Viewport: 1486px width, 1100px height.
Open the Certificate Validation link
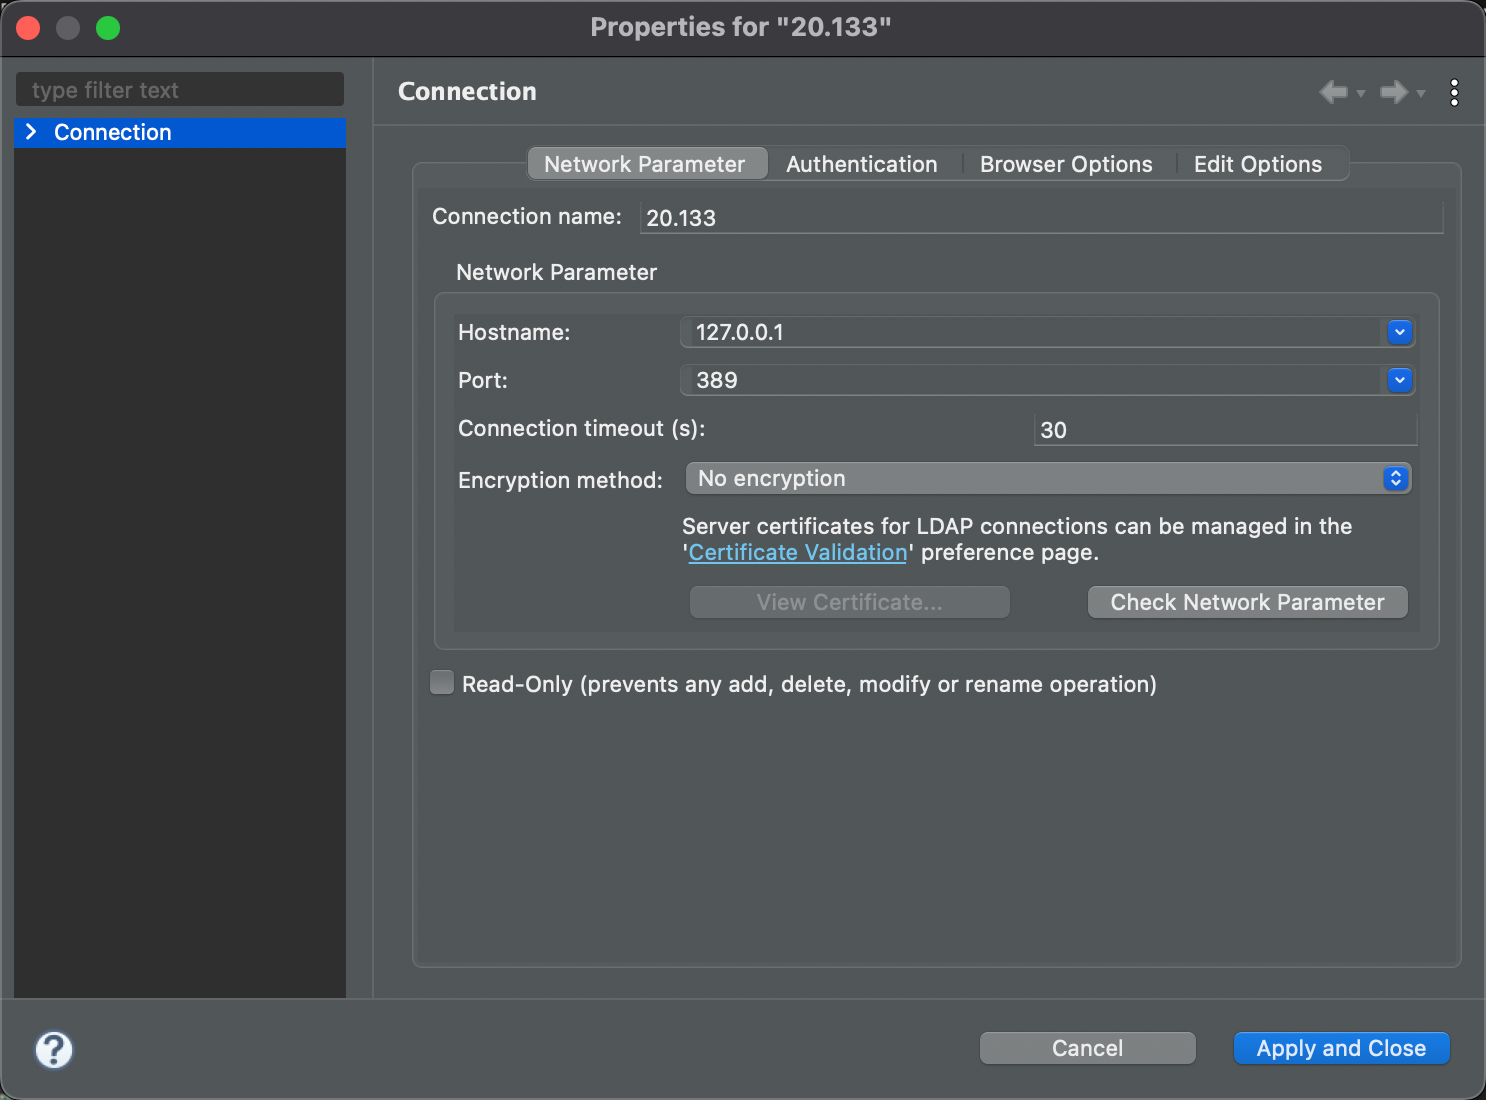click(798, 552)
